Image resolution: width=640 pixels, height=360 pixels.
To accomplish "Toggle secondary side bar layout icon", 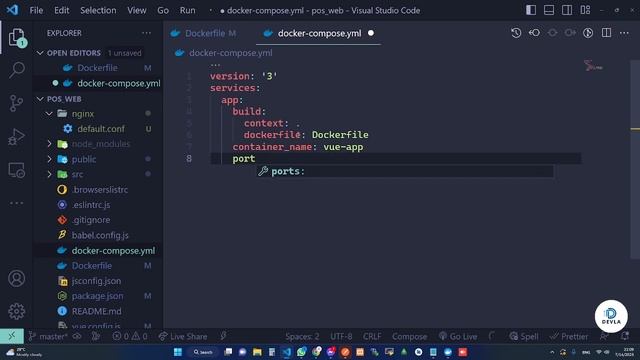I will coord(567,10).
